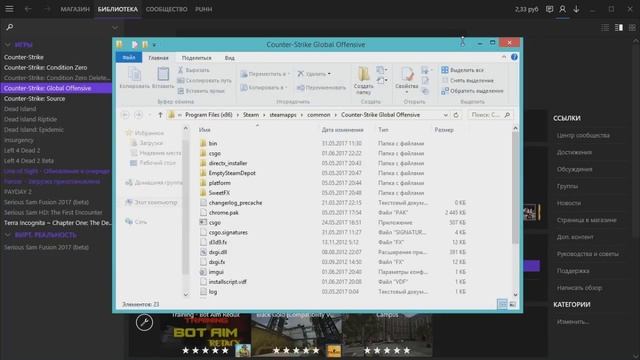
Task: Click the library search magnifier icon
Action: pyautogui.click(x=10, y=27)
